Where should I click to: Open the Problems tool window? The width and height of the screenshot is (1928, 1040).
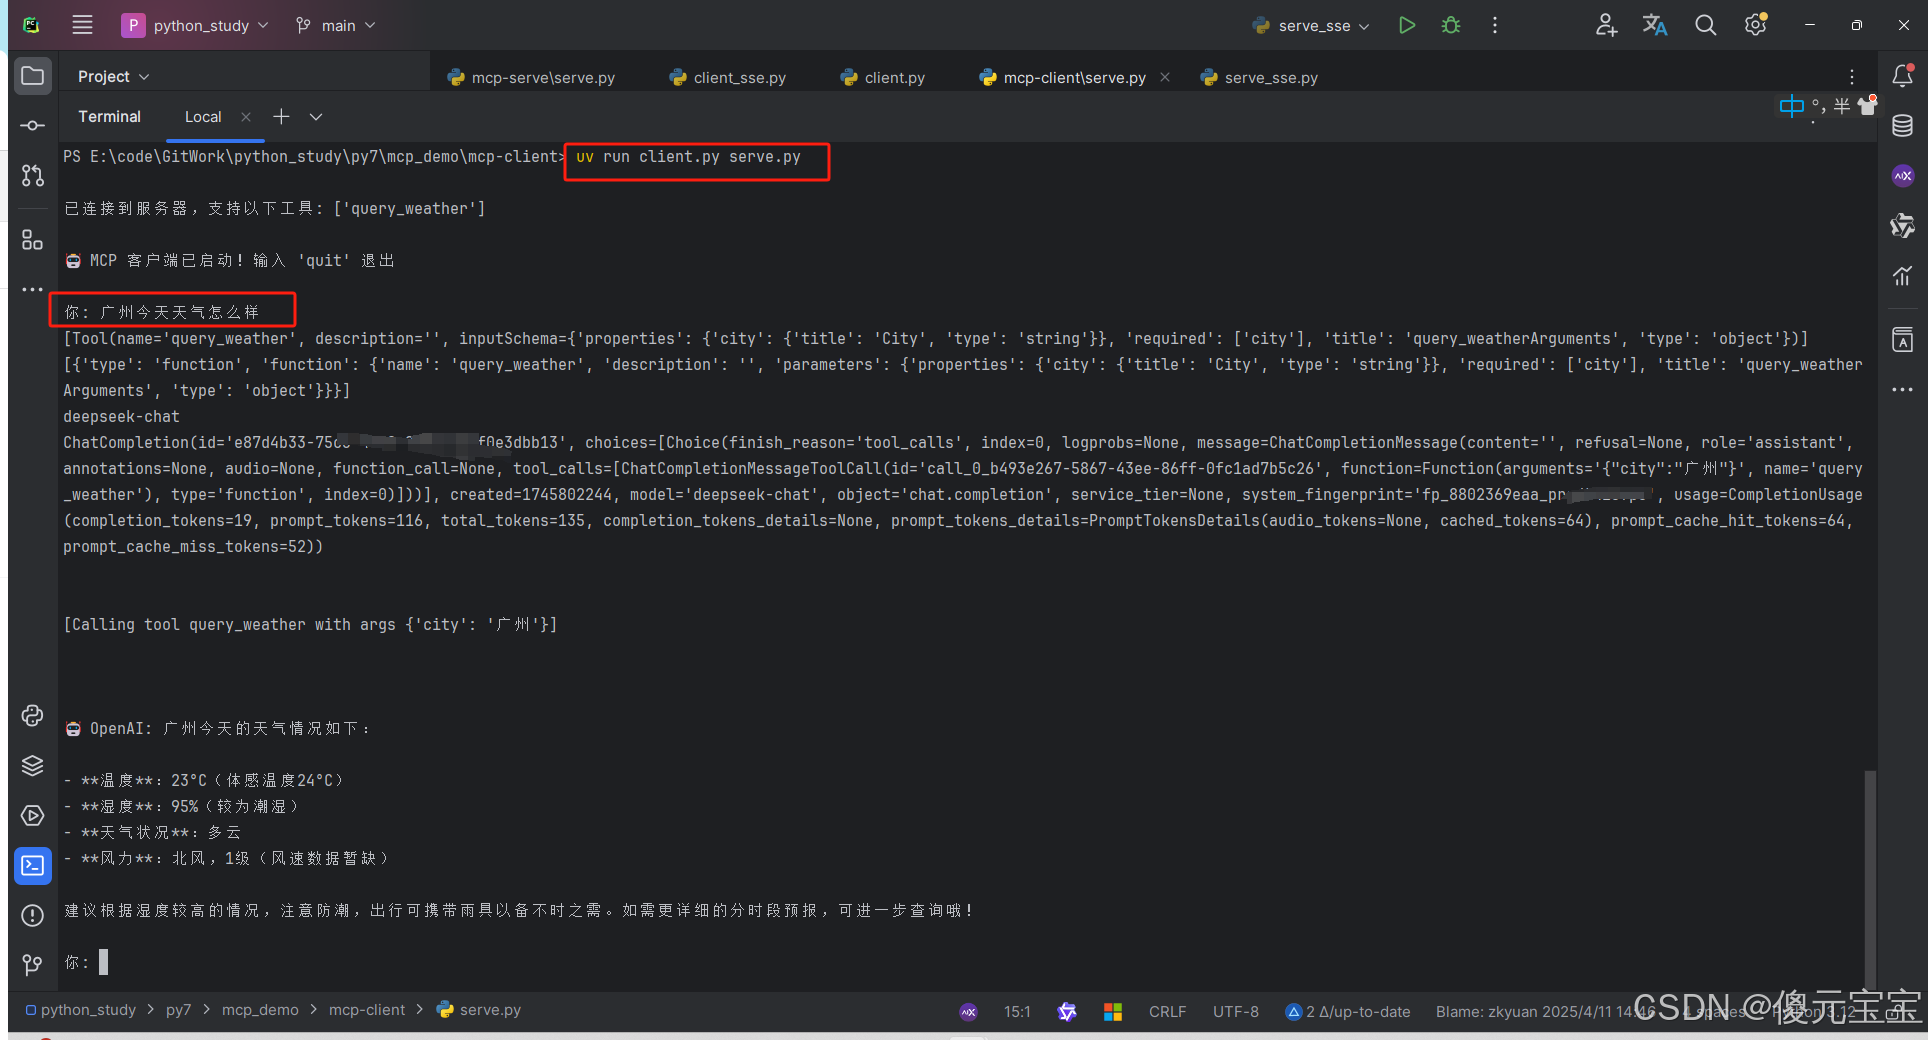coord(32,915)
